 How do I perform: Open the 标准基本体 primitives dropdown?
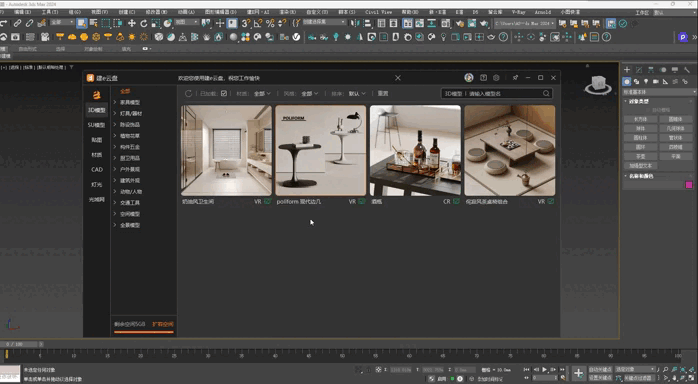(x=659, y=92)
